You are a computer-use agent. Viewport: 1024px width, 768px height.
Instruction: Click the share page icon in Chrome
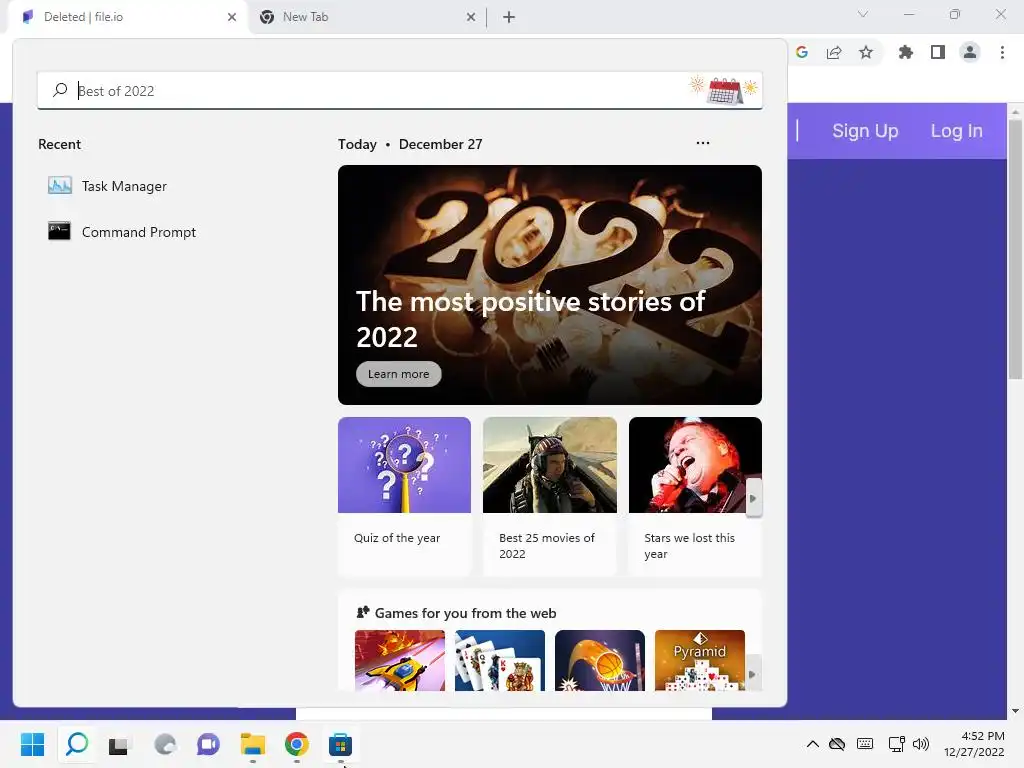click(834, 52)
